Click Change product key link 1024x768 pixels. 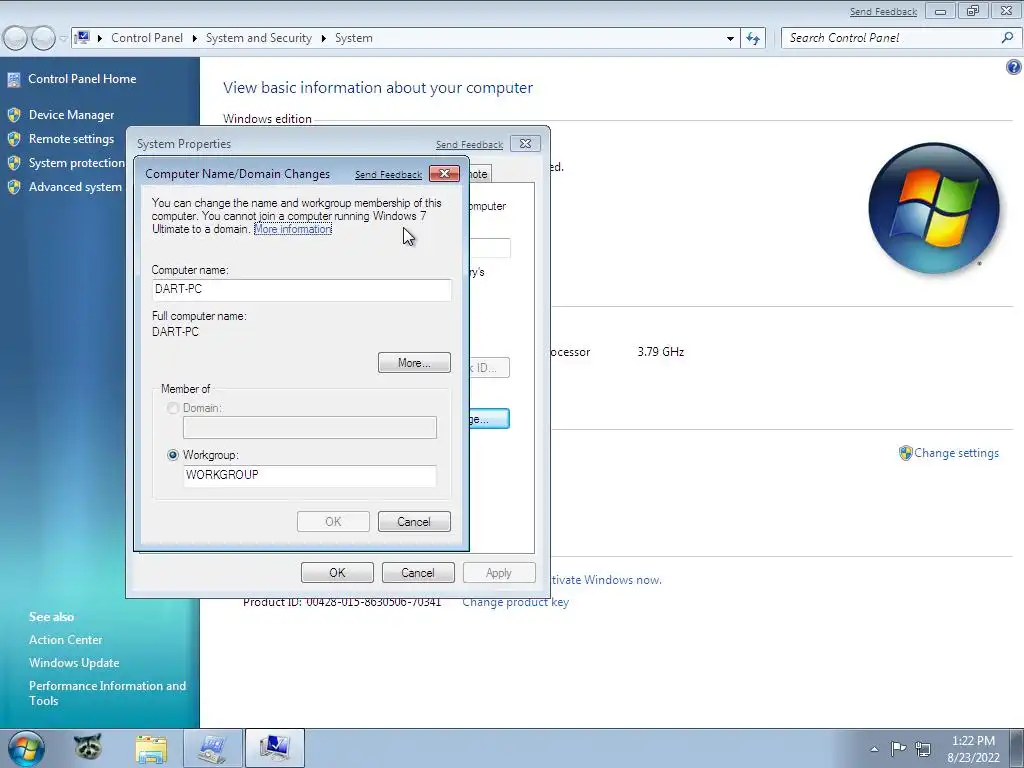pyautogui.click(x=515, y=602)
